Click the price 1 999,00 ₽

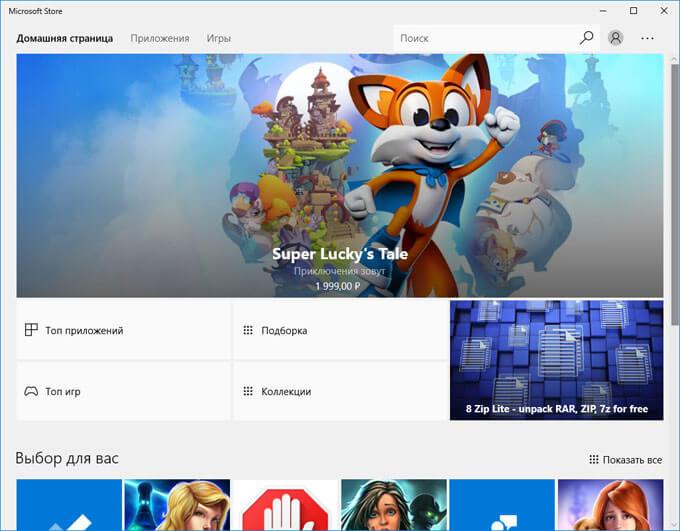(338, 286)
